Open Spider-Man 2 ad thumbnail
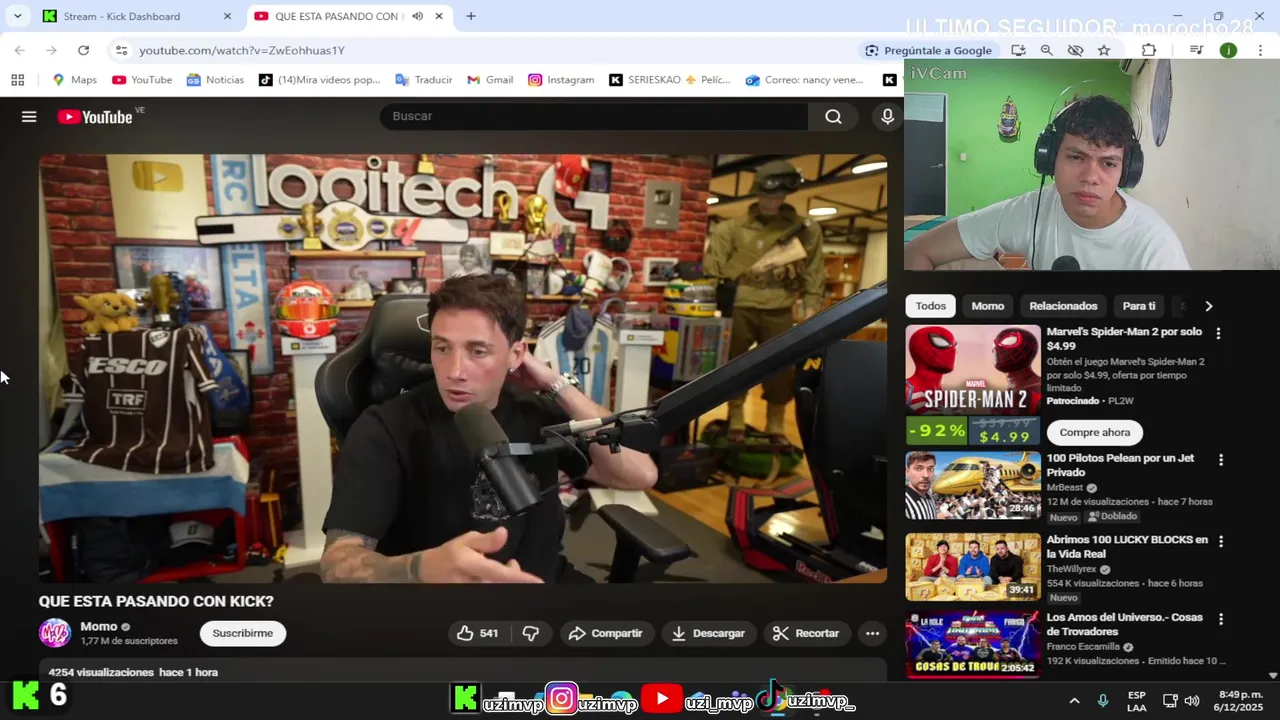This screenshot has height=720, width=1280. 973,371
